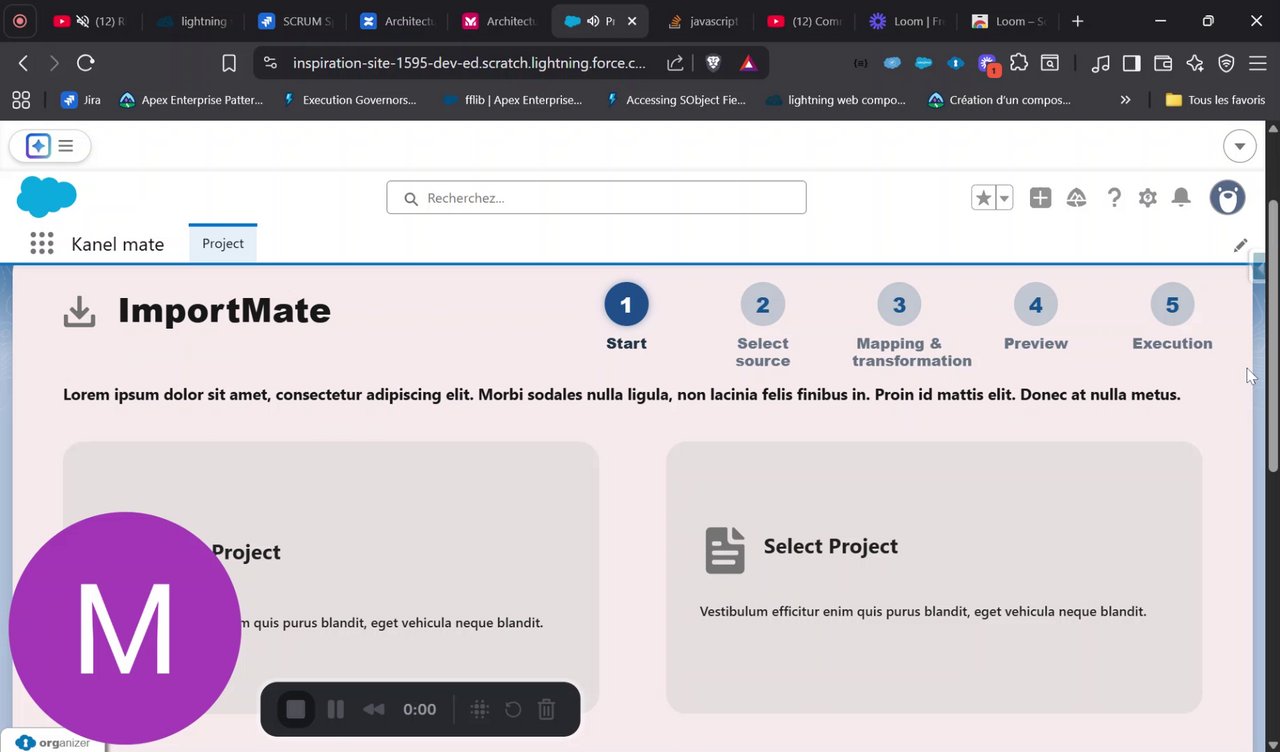
Task: Expand the round dropdown arrow at top right
Action: [x=1240, y=146]
